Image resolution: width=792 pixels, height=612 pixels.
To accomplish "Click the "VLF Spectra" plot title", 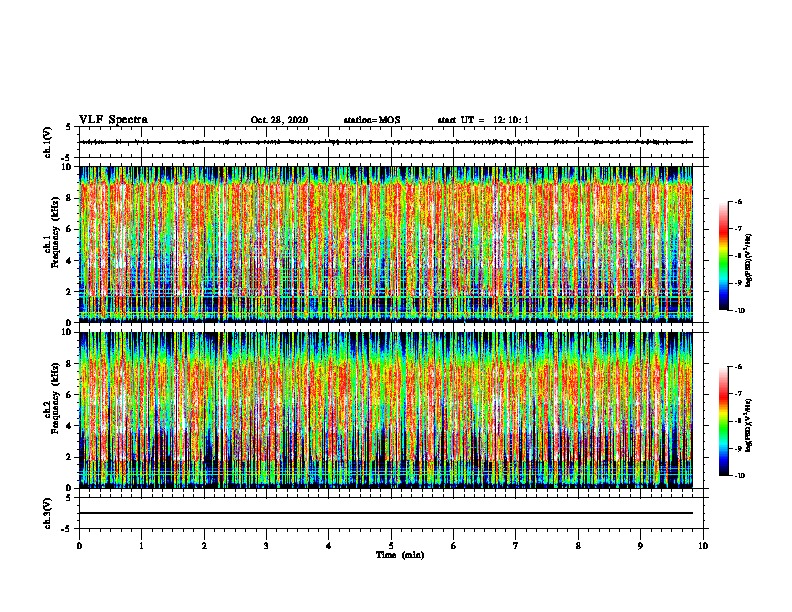I will click(113, 120).
